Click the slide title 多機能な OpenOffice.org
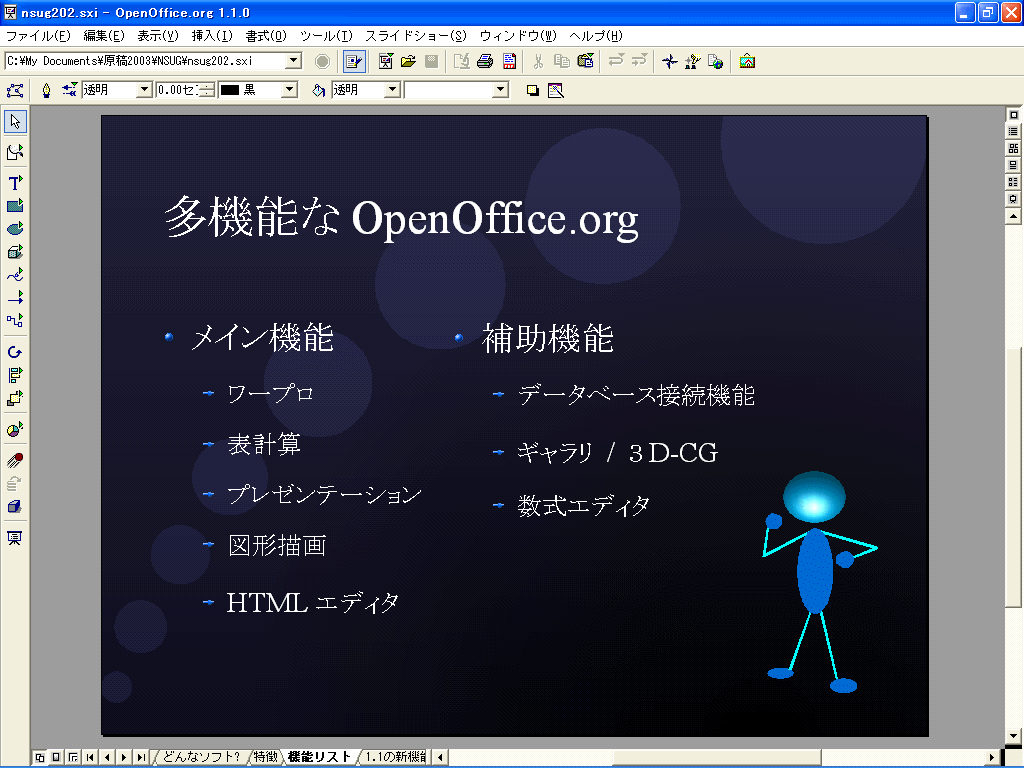The height and width of the screenshot is (768, 1024). [401, 217]
